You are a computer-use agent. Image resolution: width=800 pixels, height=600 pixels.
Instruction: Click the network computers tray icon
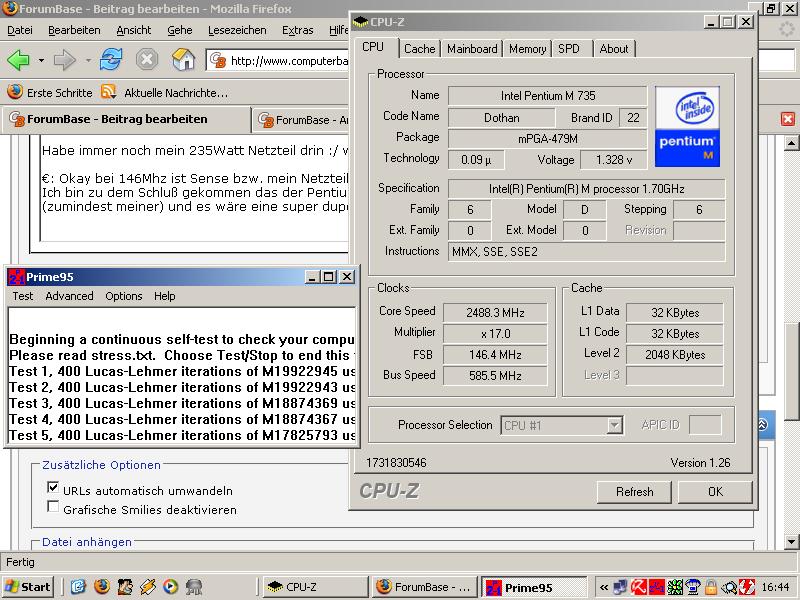point(620,587)
